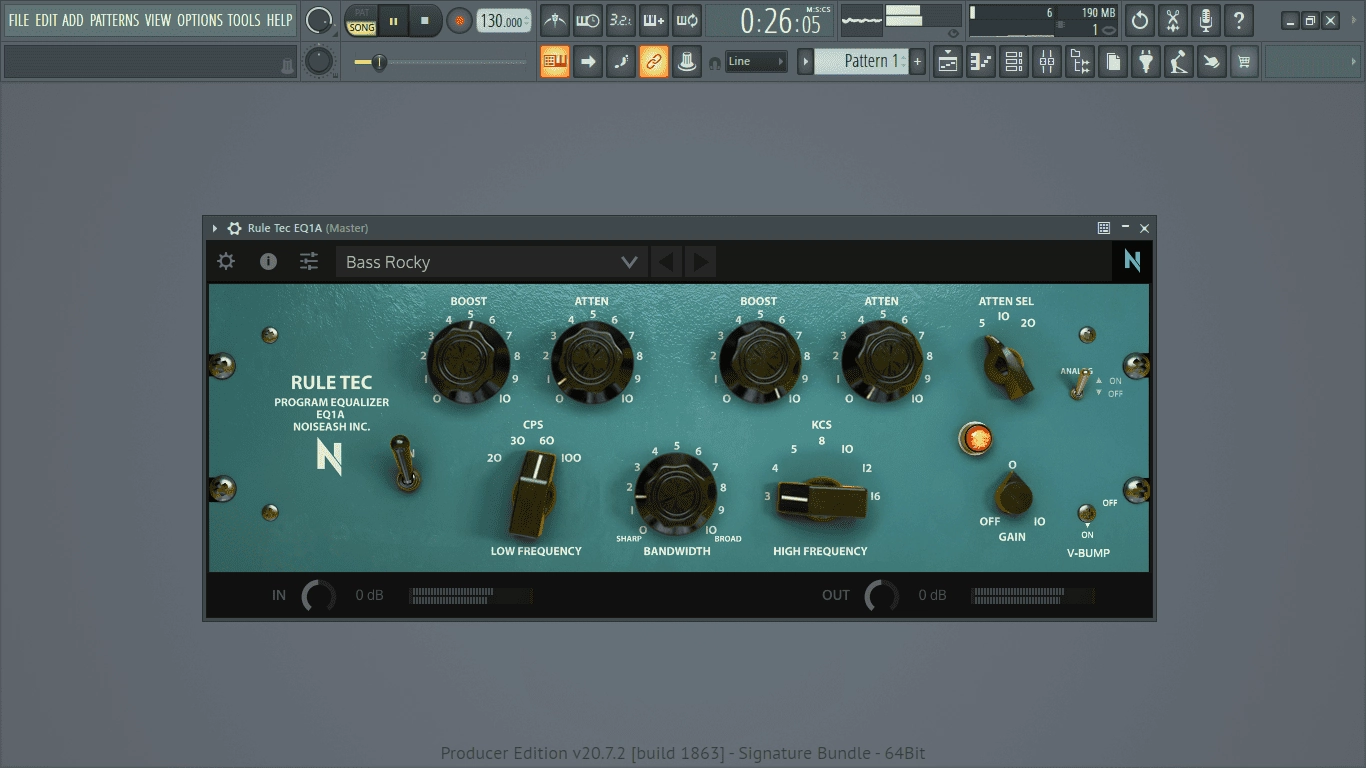Open the Mixer view icon
This screenshot has width=1366, height=768.
click(1047, 62)
